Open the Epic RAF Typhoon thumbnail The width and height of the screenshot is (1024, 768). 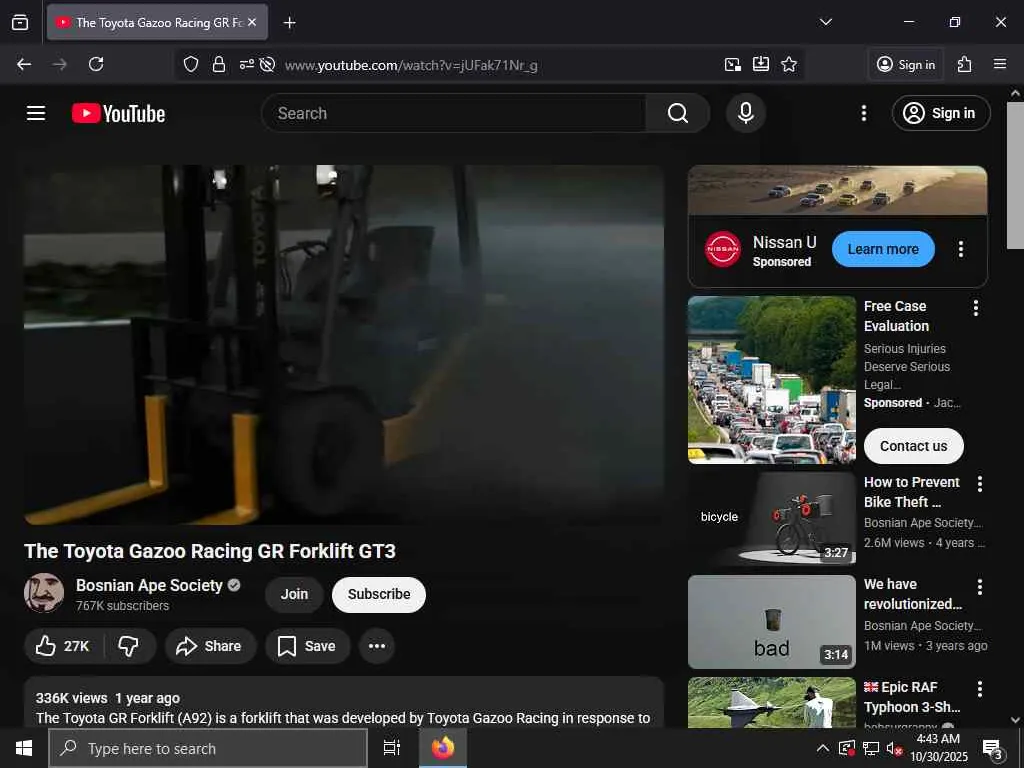coord(771,703)
